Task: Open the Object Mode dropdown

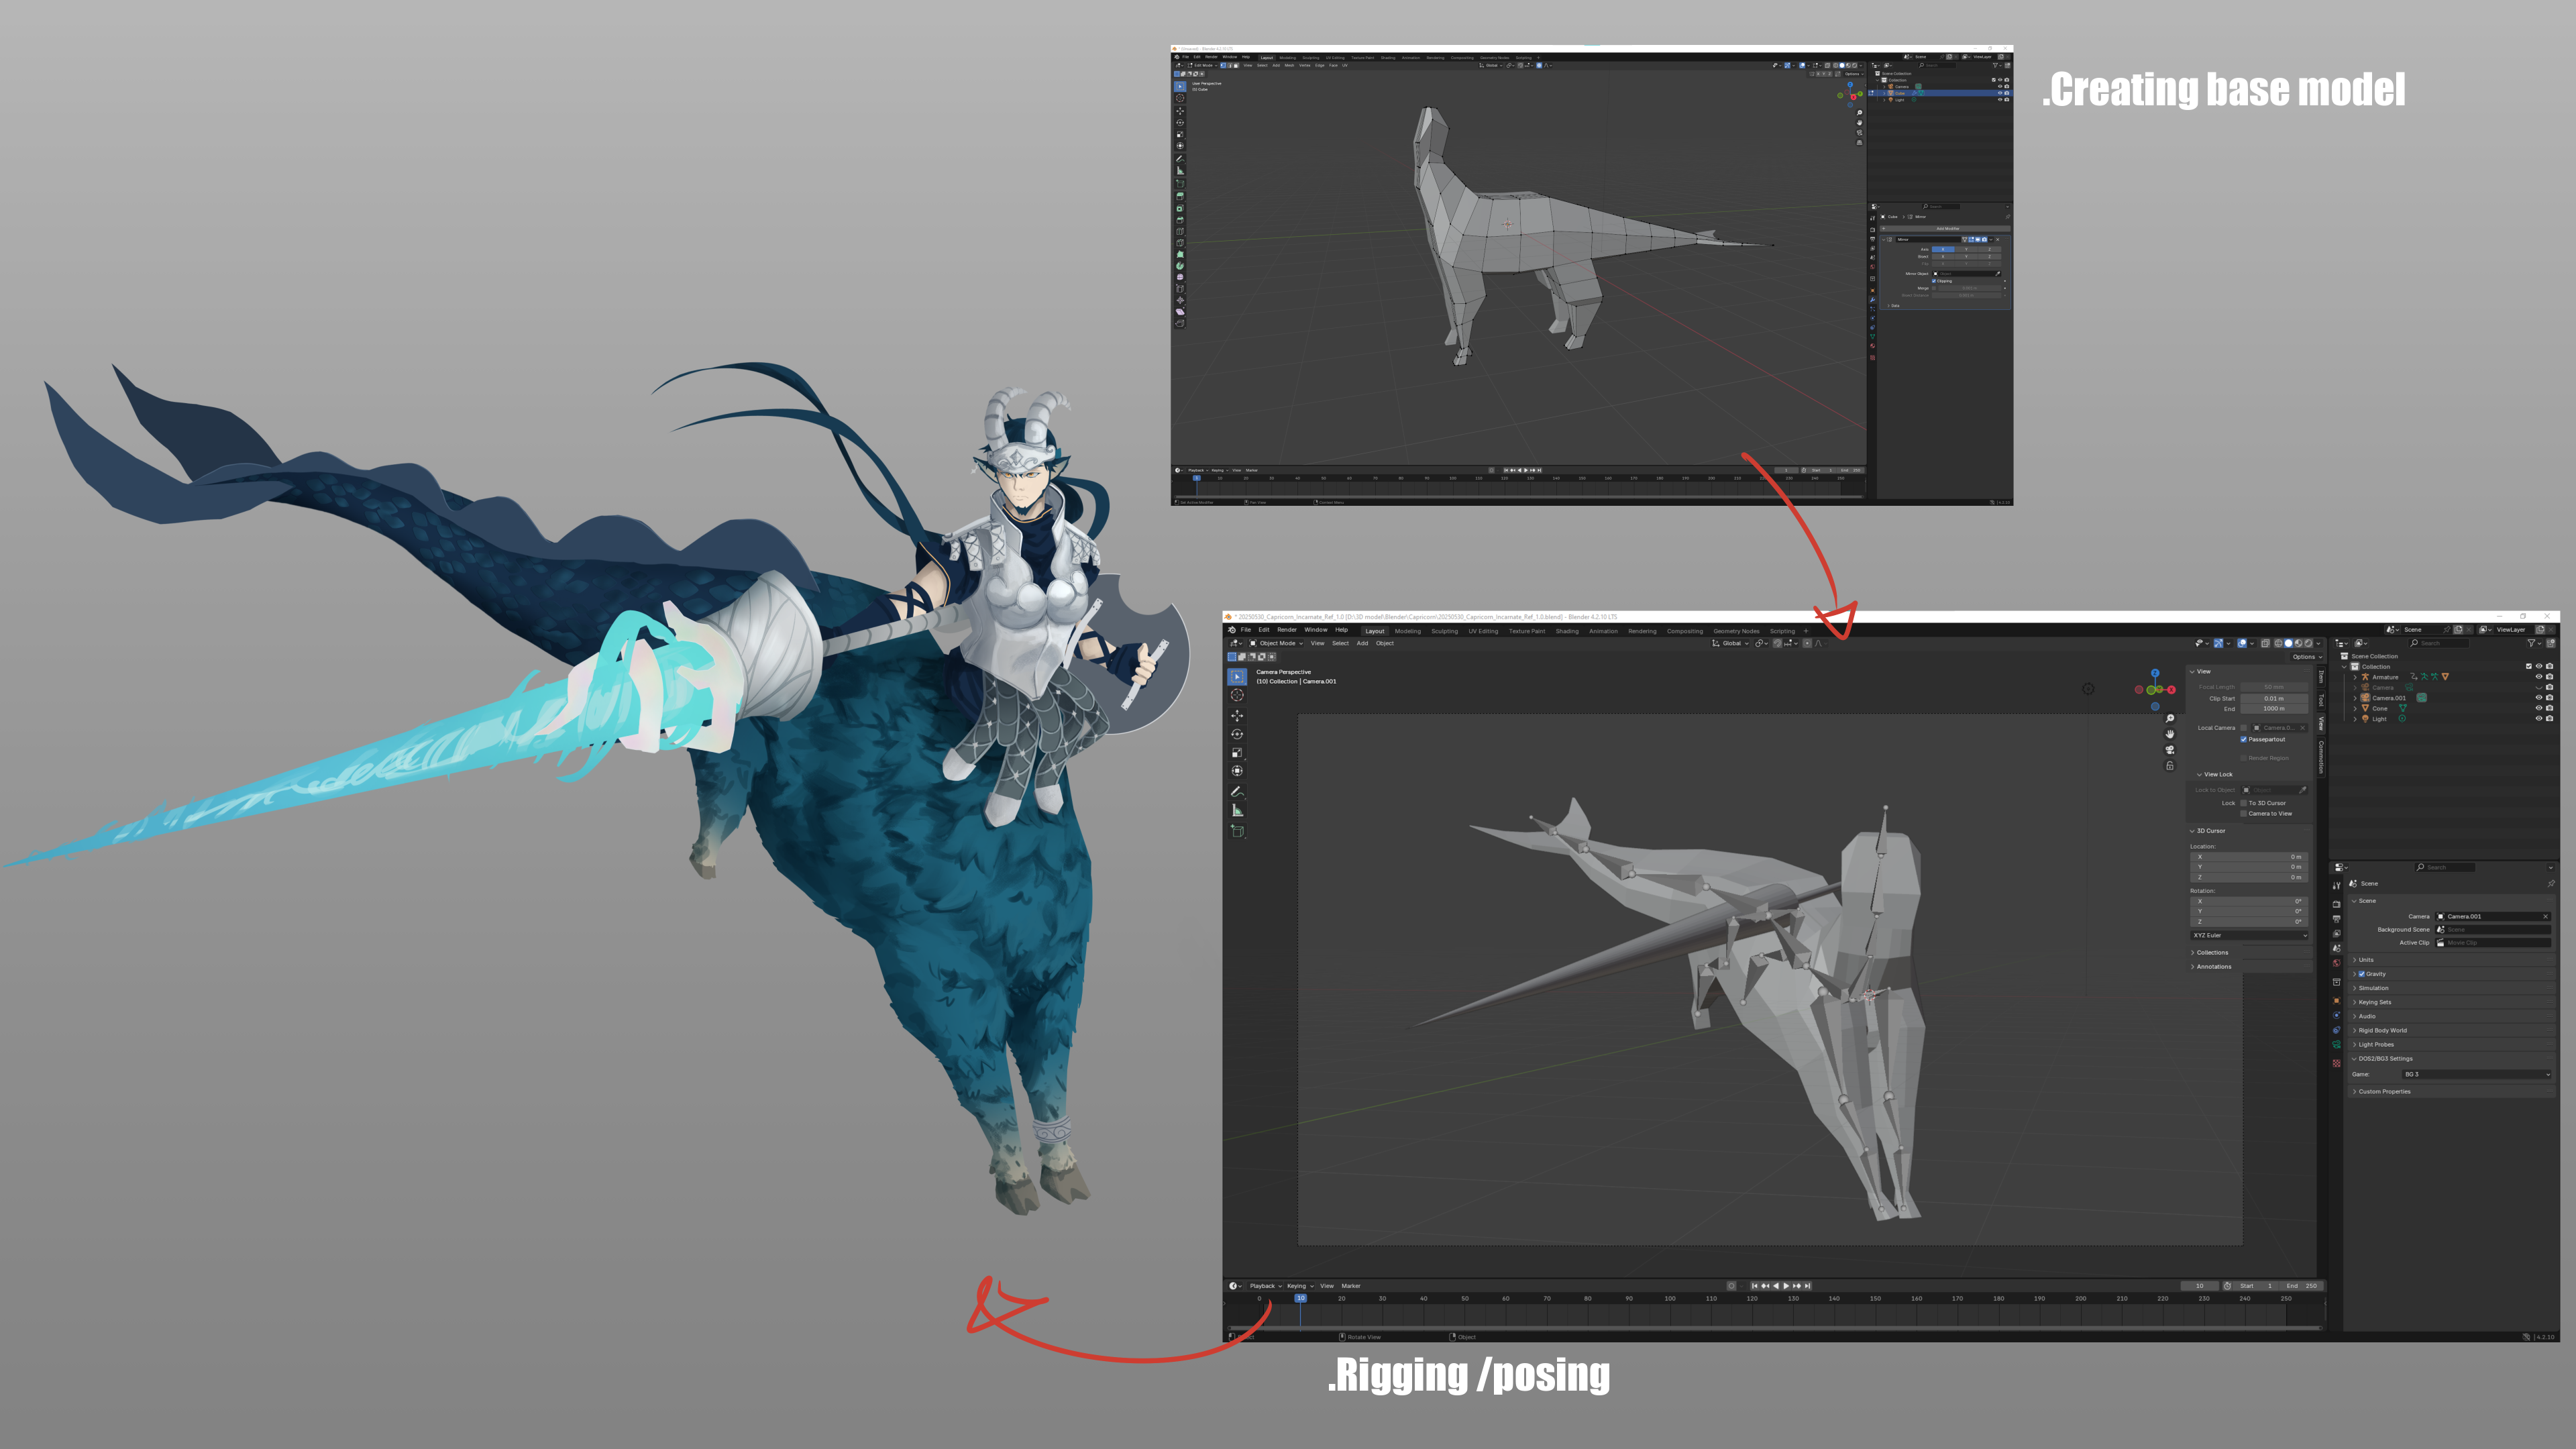Action: [1275, 643]
